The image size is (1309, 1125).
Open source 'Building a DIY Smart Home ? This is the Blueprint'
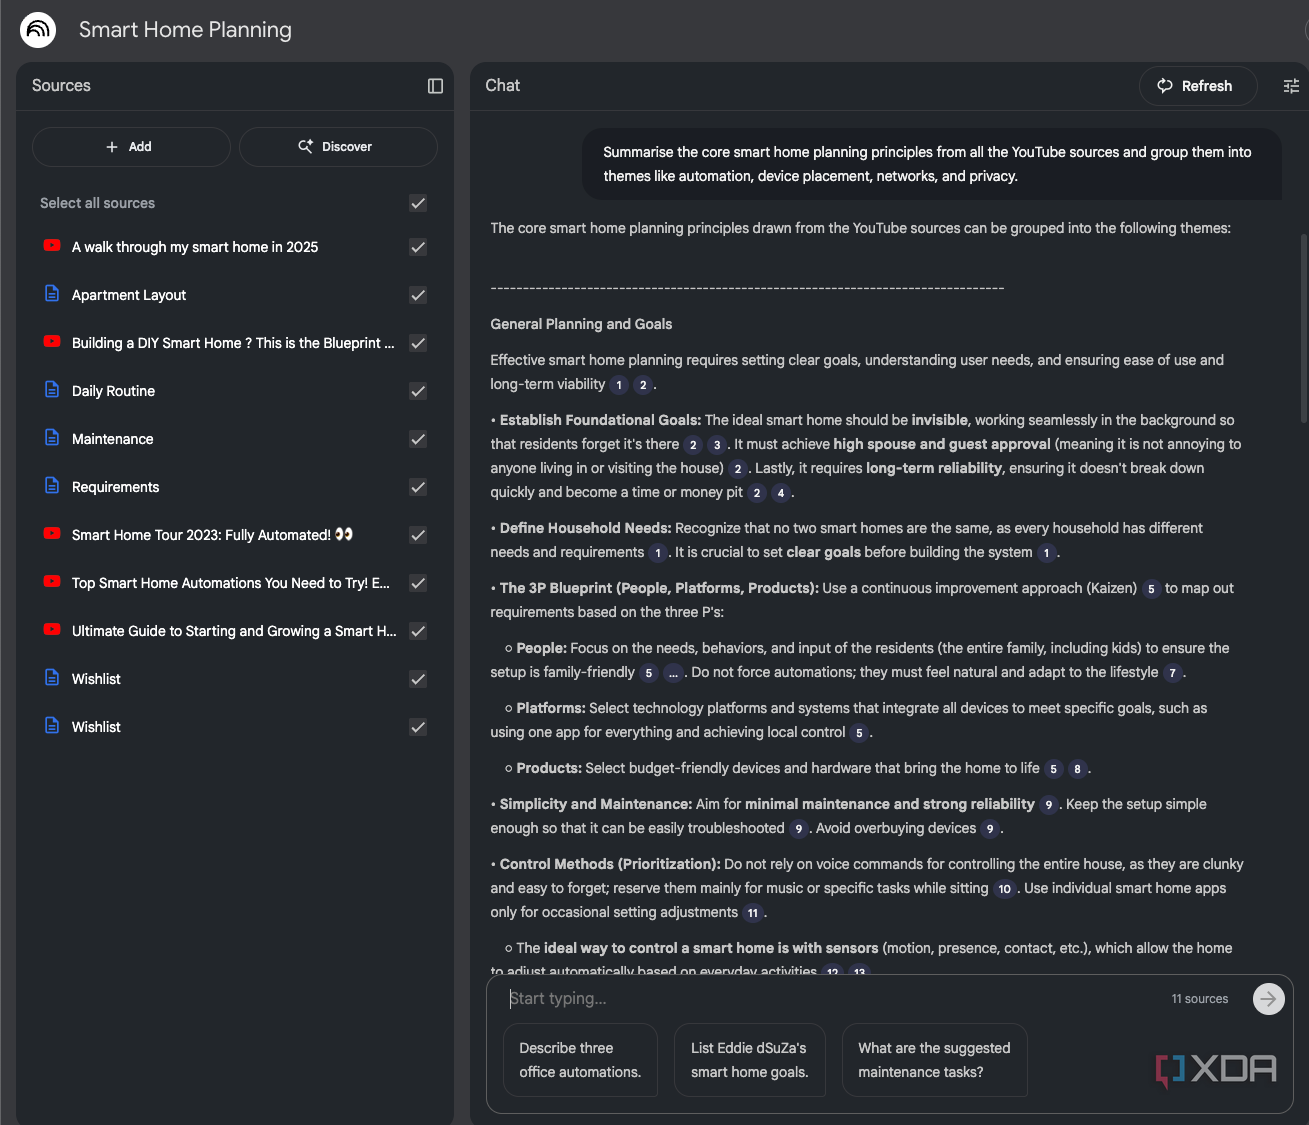233,343
